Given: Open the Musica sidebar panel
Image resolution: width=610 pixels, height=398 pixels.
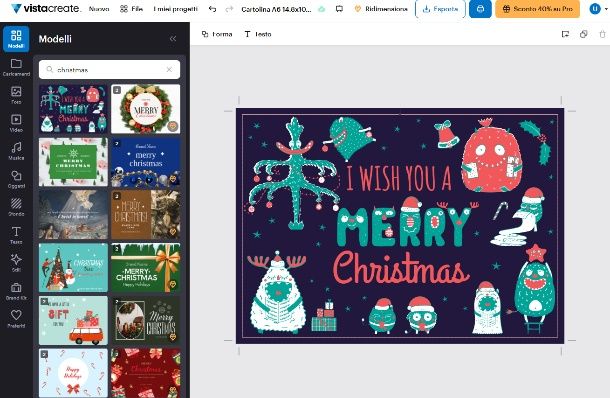Looking at the screenshot, I should click(x=16, y=151).
